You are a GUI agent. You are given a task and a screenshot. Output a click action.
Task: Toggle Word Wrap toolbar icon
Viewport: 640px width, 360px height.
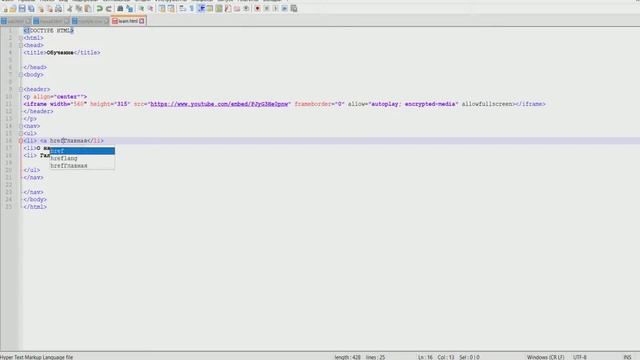(182, 9)
